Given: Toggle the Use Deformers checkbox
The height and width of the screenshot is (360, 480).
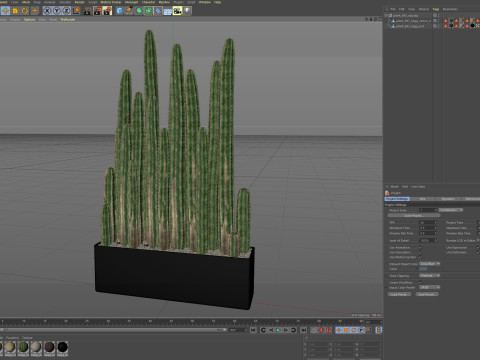Looking at the screenshot, I should point(478,252).
